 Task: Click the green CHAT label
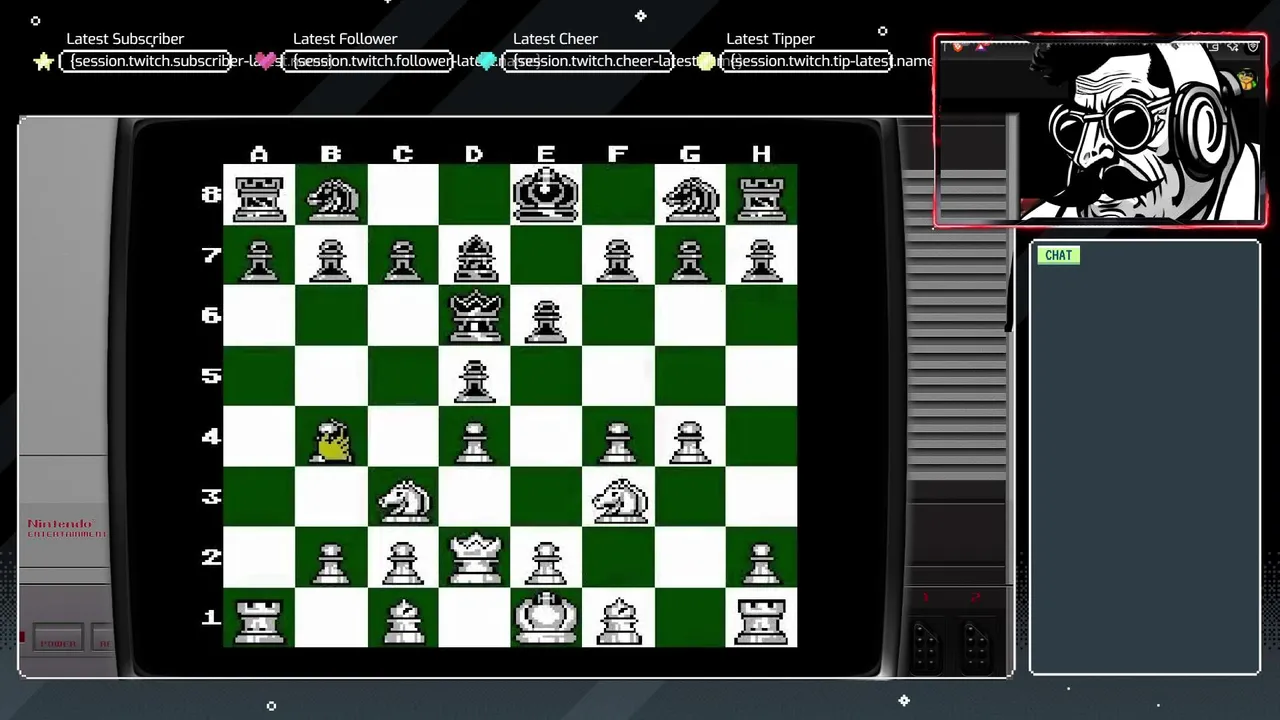pos(1058,255)
